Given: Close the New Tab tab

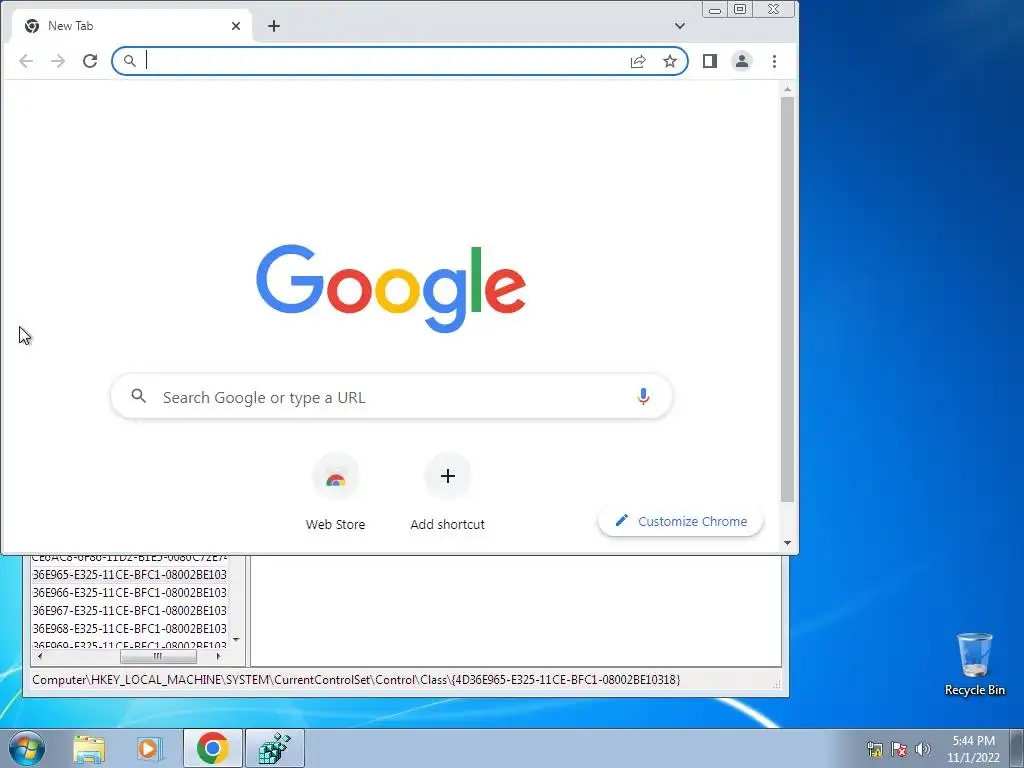Looking at the screenshot, I should pyautogui.click(x=236, y=26).
